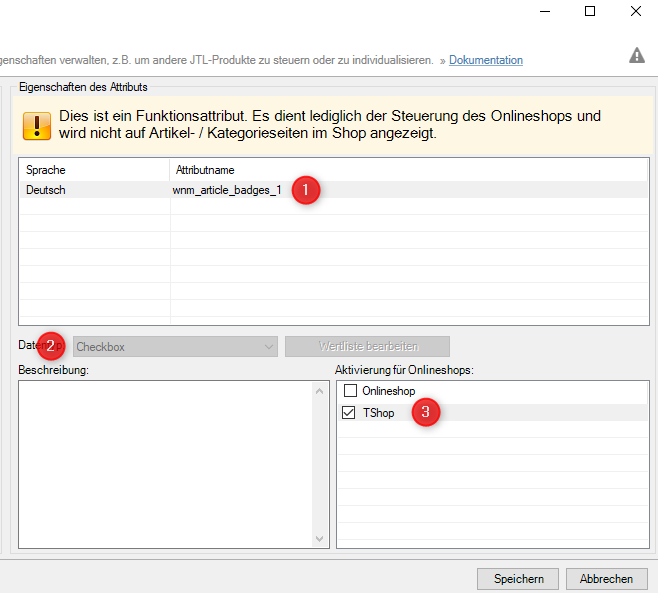This screenshot has width=658, height=593.
Task: Click into the Beschreibung text field
Action: click(166, 464)
